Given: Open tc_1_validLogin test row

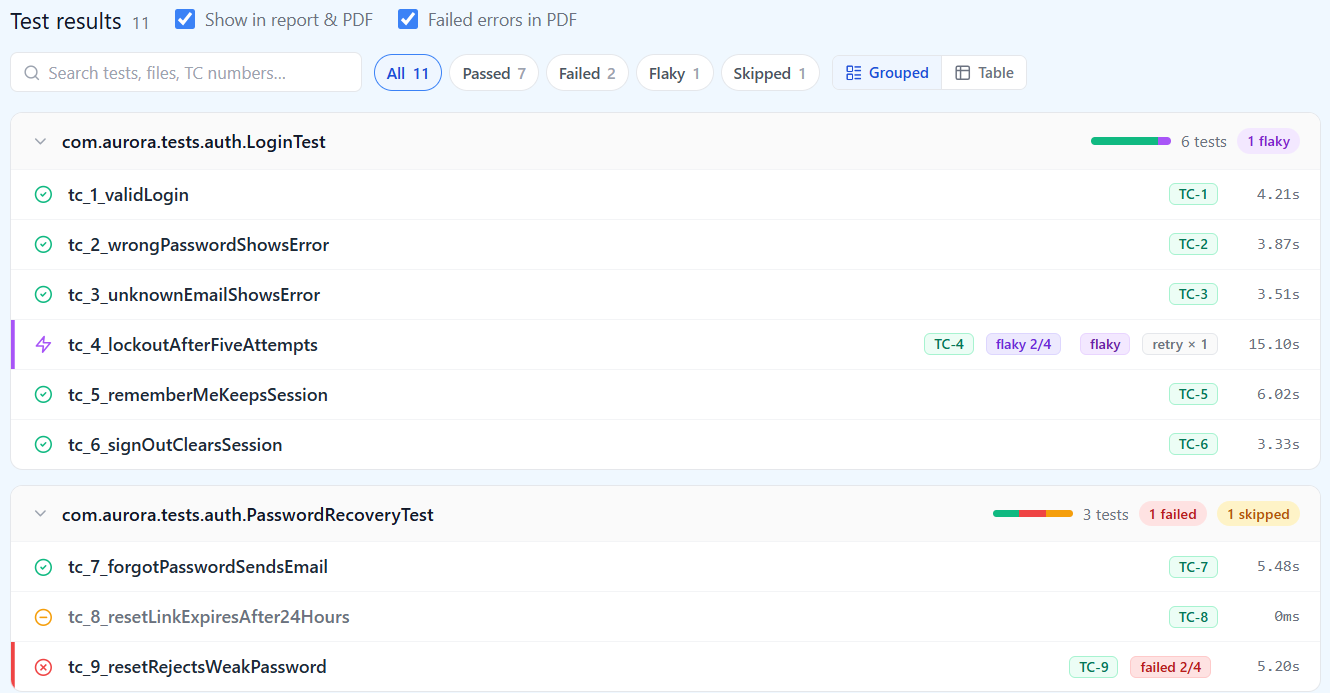Looking at the screenshot, I should point(665,195).
